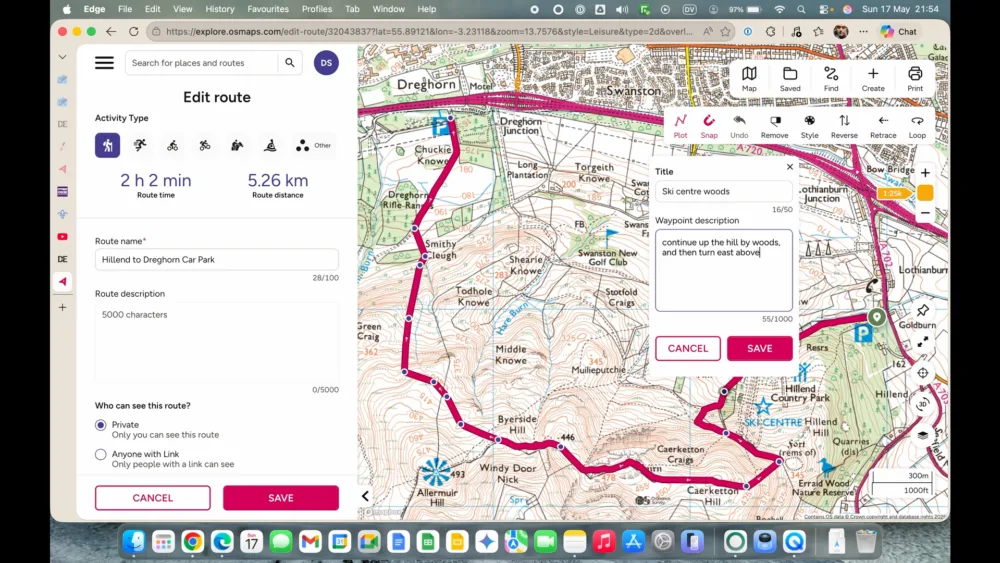Open the Edit menu

point(152,9)
